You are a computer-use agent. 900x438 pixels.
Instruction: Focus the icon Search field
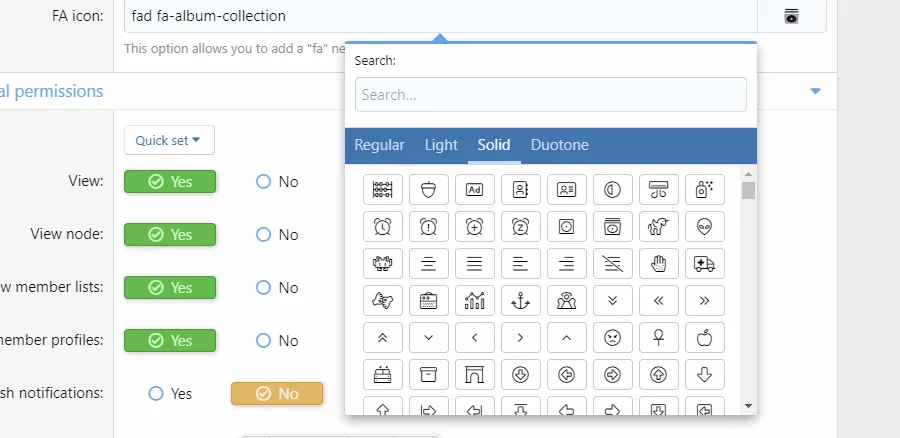coord(550,95)
